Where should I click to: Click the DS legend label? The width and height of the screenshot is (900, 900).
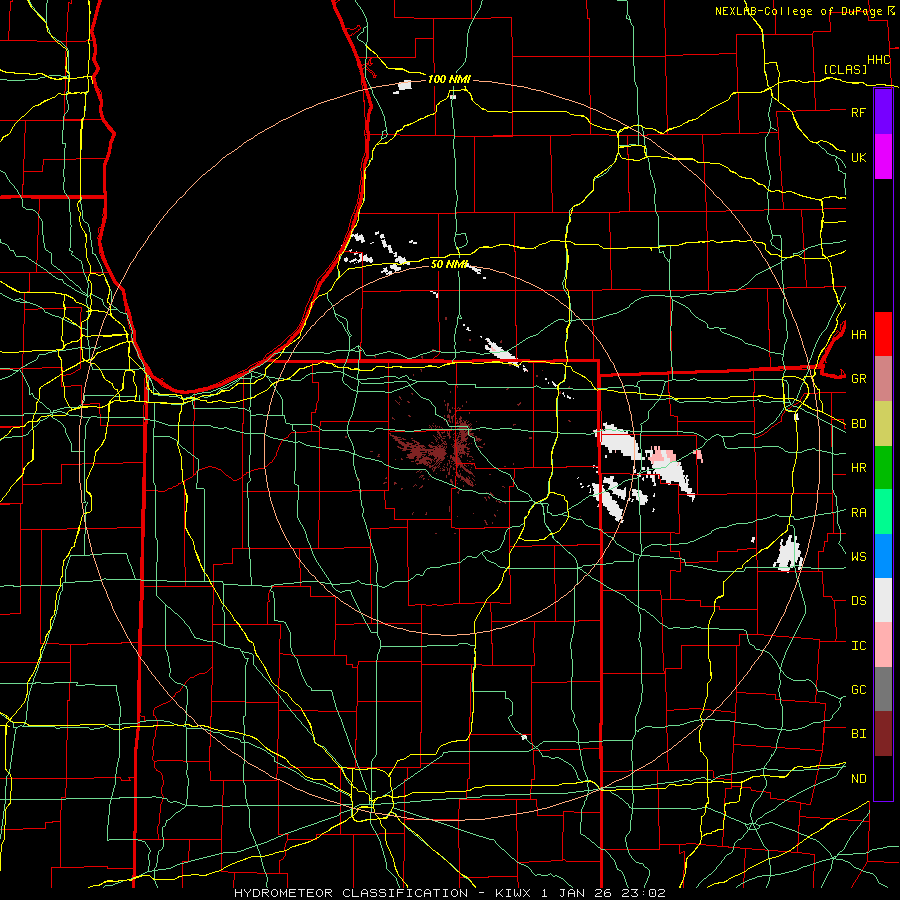click(859, 601)
